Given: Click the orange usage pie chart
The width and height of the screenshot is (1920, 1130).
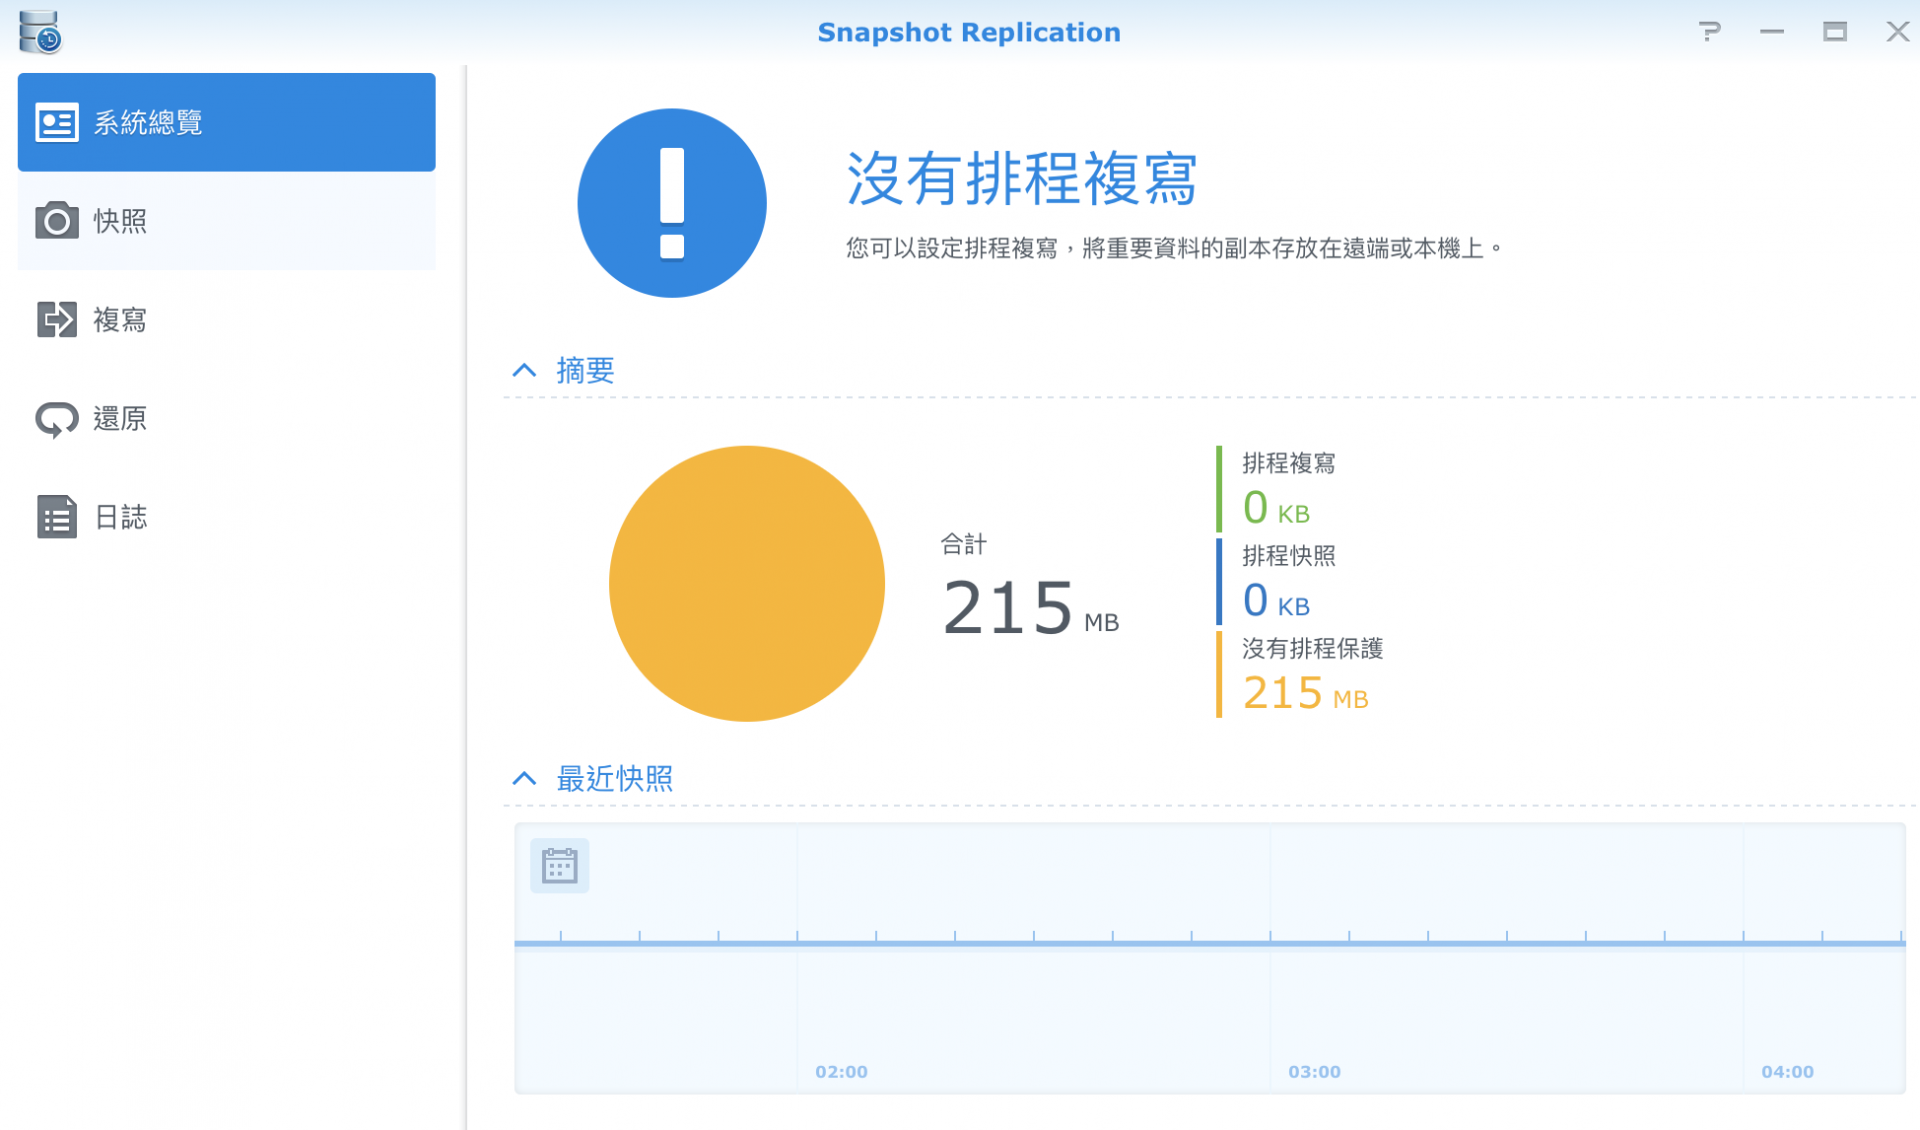Looking at the screenshot, I should coord(746,583).
